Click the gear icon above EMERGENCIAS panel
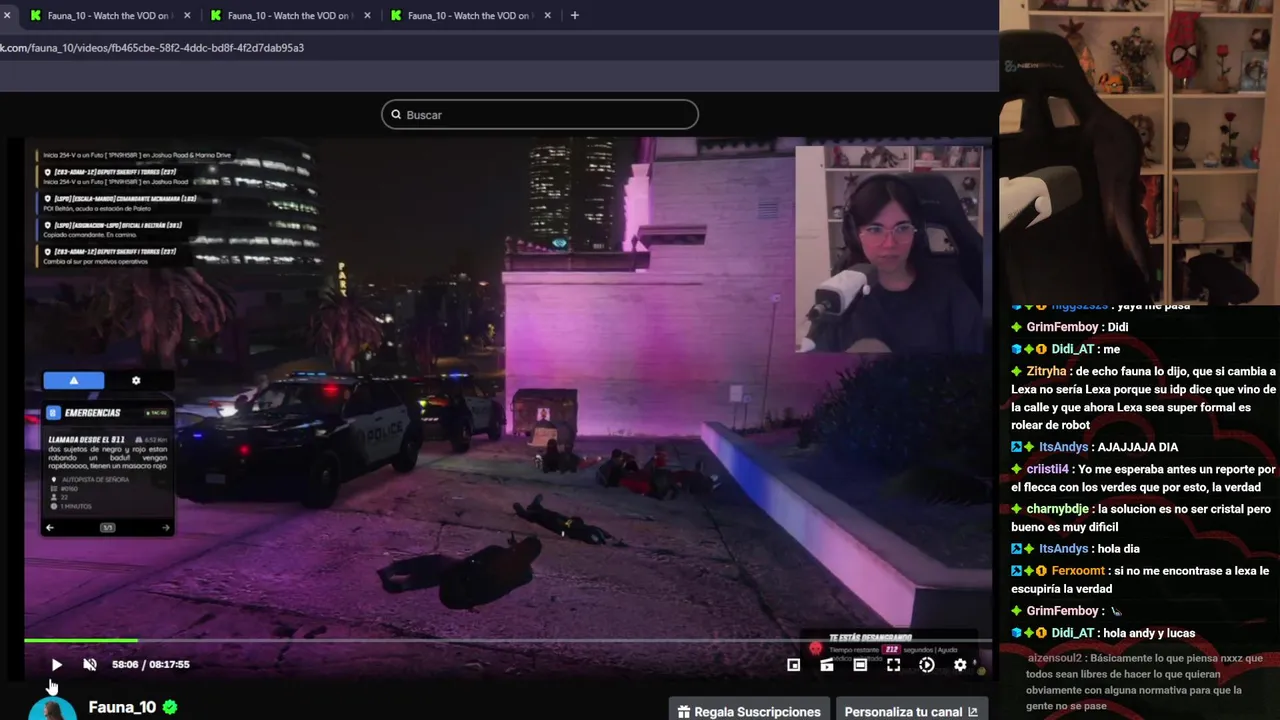 pyautogui.click(x=136, y=380)
